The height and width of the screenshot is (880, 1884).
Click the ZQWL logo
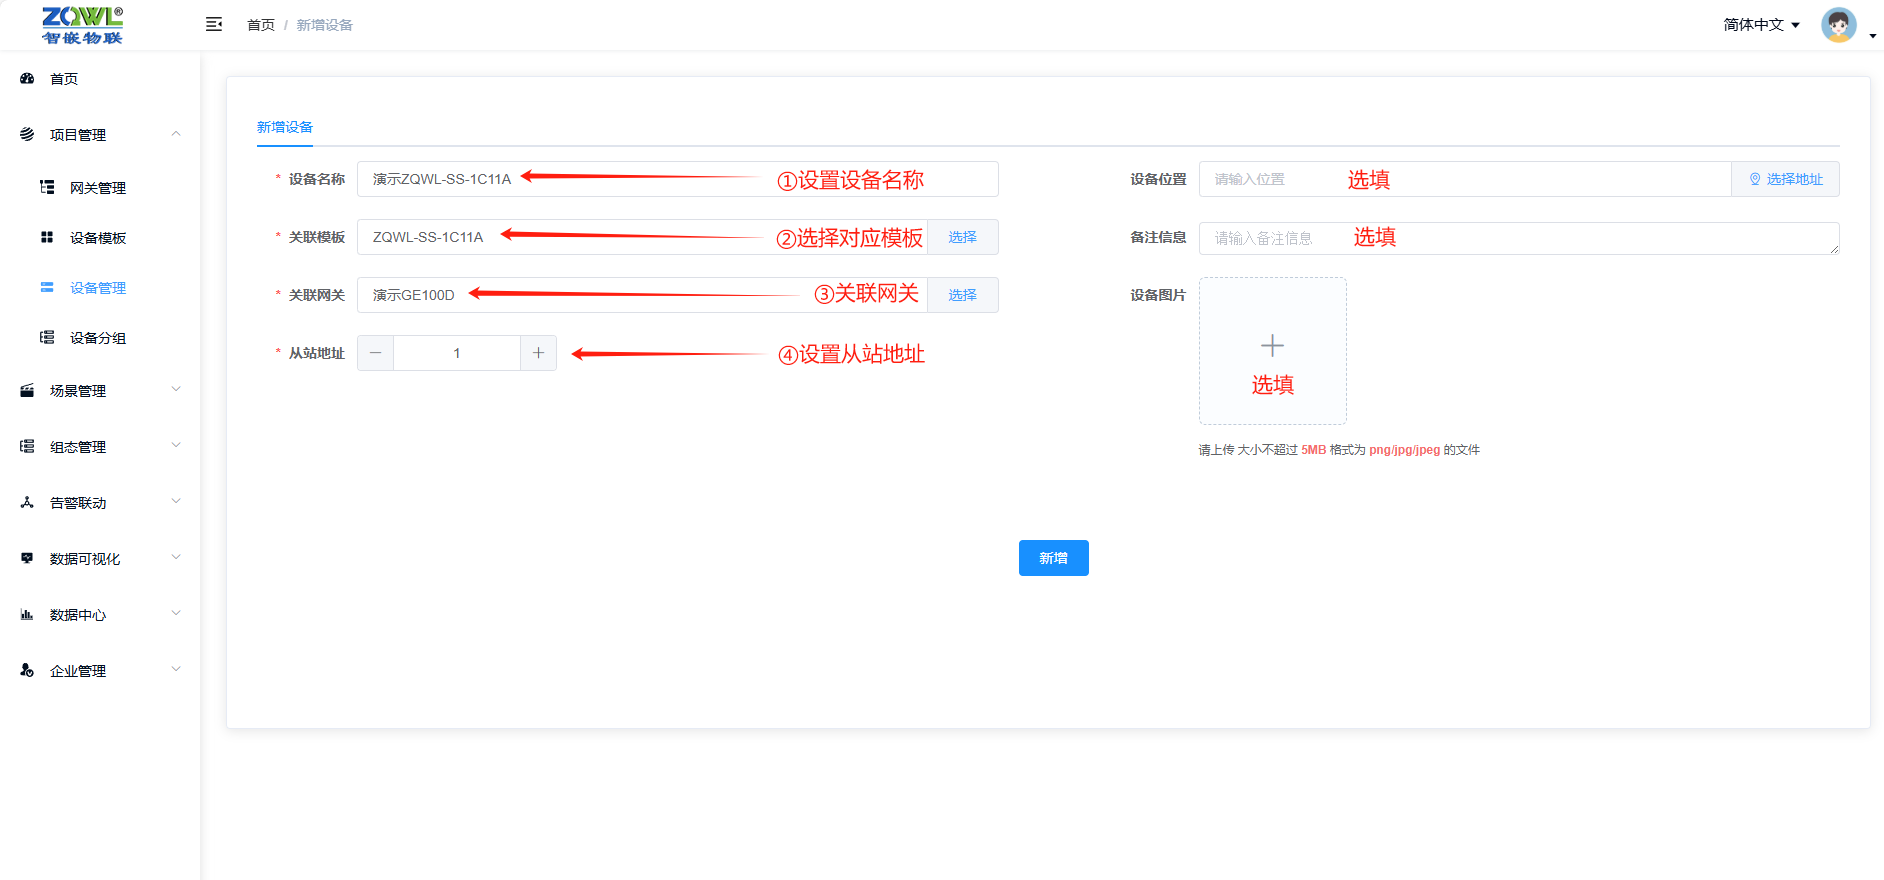coord(82,25)
